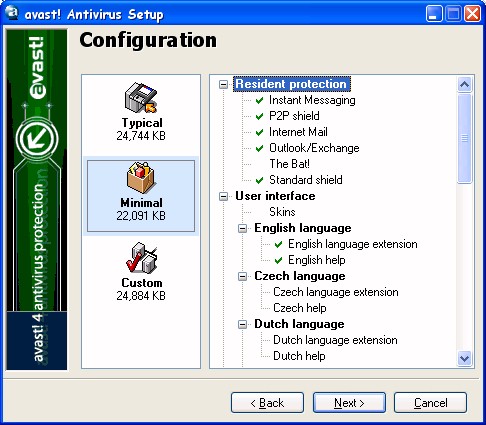Image resolution: width=486 pixels, height=425 pixels.
Task: Select the Typical installation icon
Action: 141,97
